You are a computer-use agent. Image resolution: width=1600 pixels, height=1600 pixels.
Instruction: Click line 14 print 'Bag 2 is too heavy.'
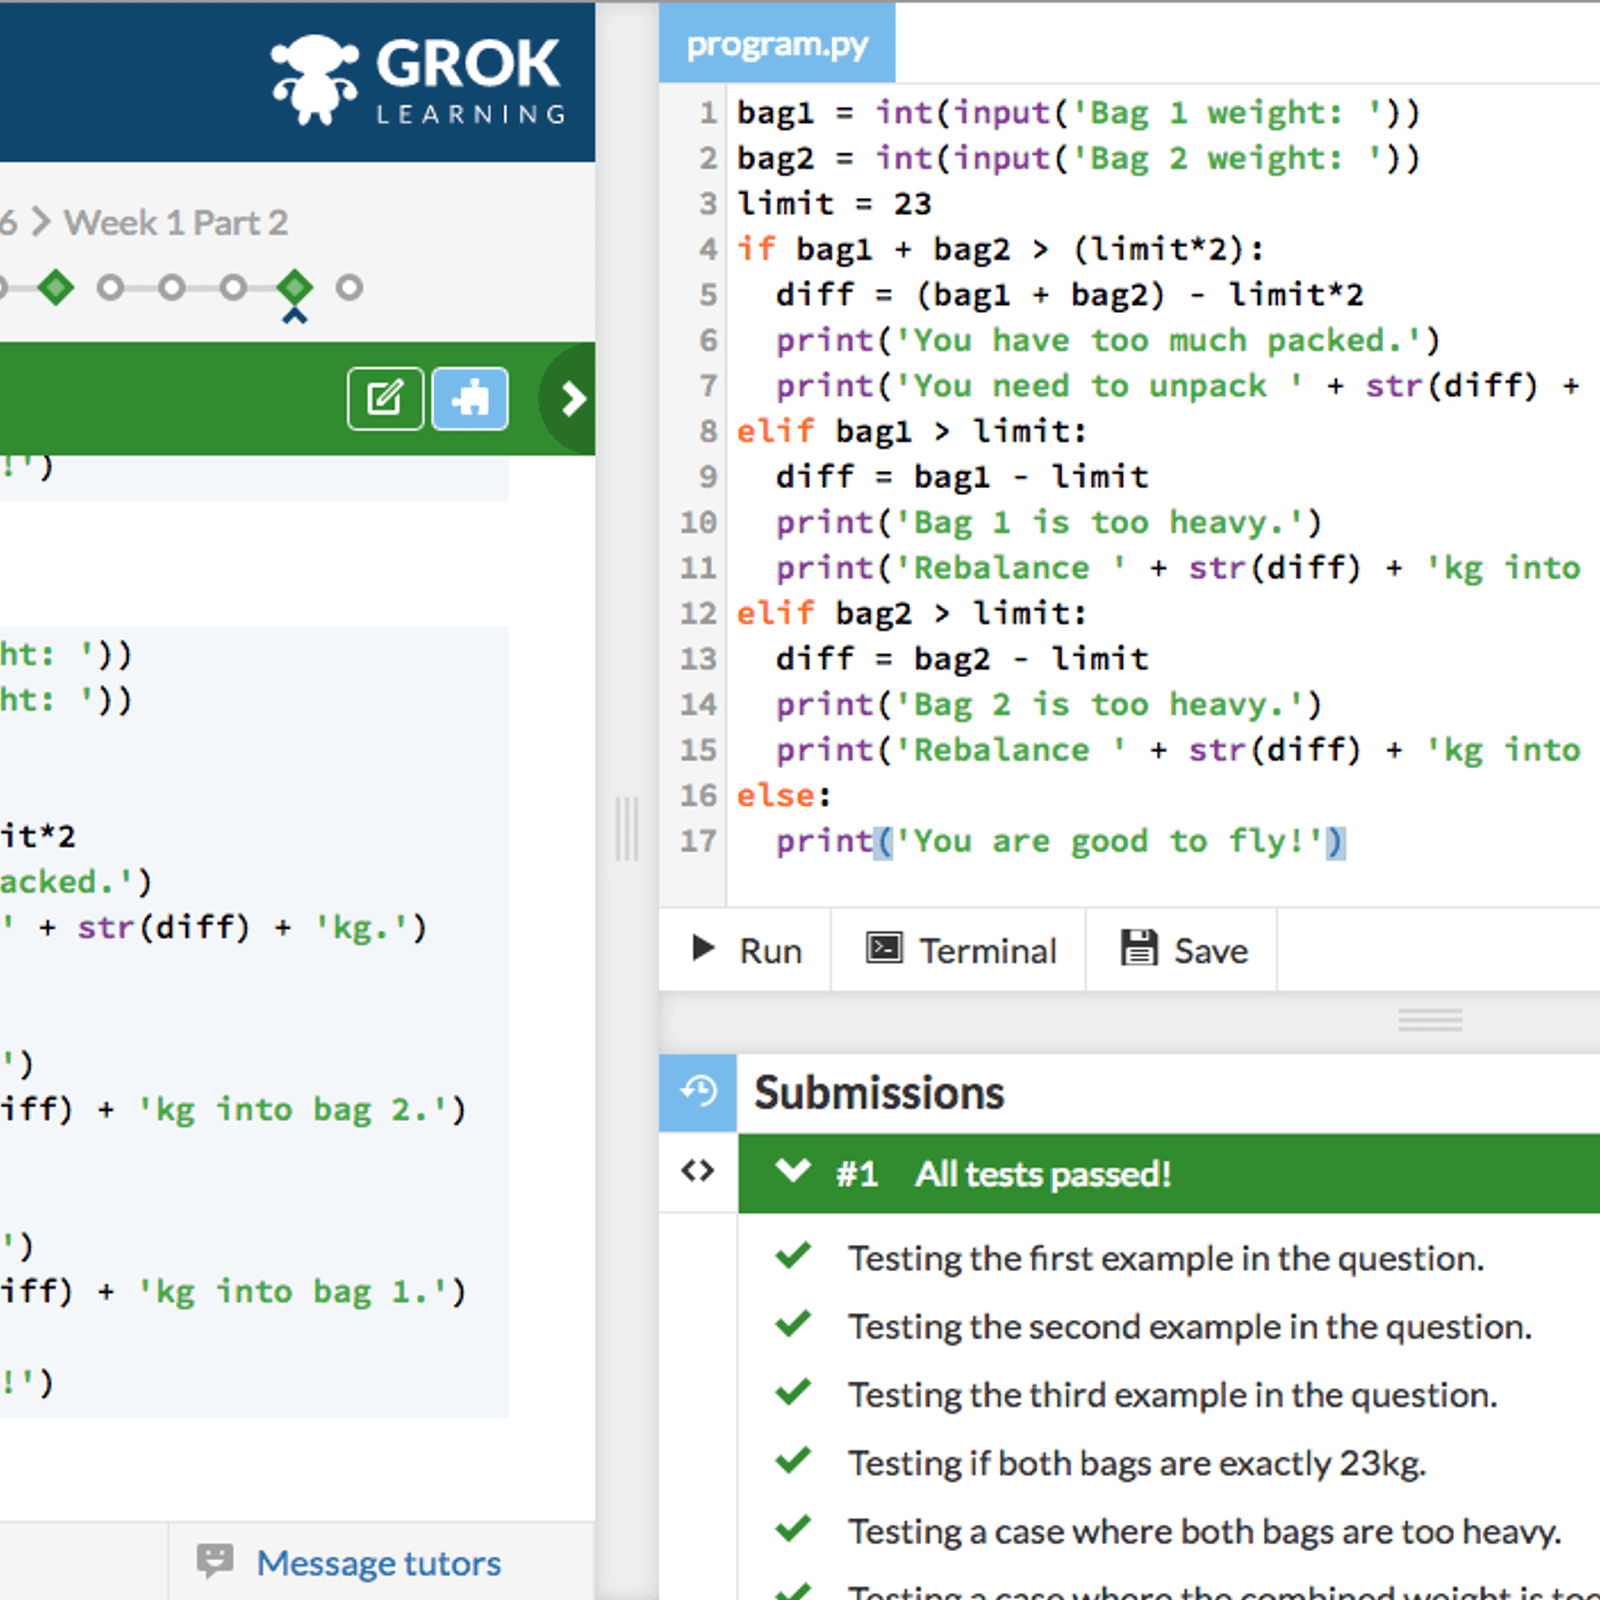1049,704
